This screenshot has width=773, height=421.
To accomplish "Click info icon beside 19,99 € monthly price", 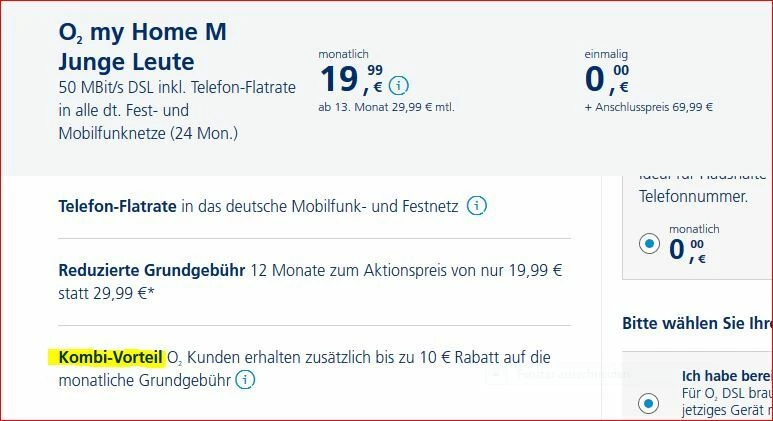I will (399, 83).
